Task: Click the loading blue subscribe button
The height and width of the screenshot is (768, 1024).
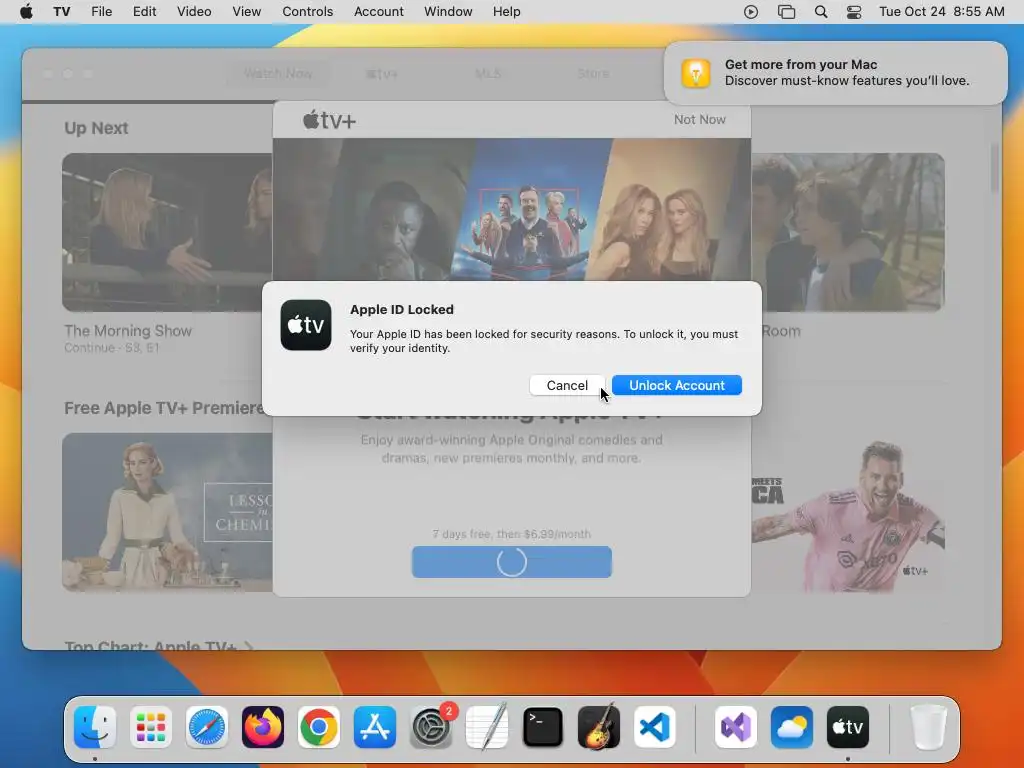Action: click(x=511, y=562)
